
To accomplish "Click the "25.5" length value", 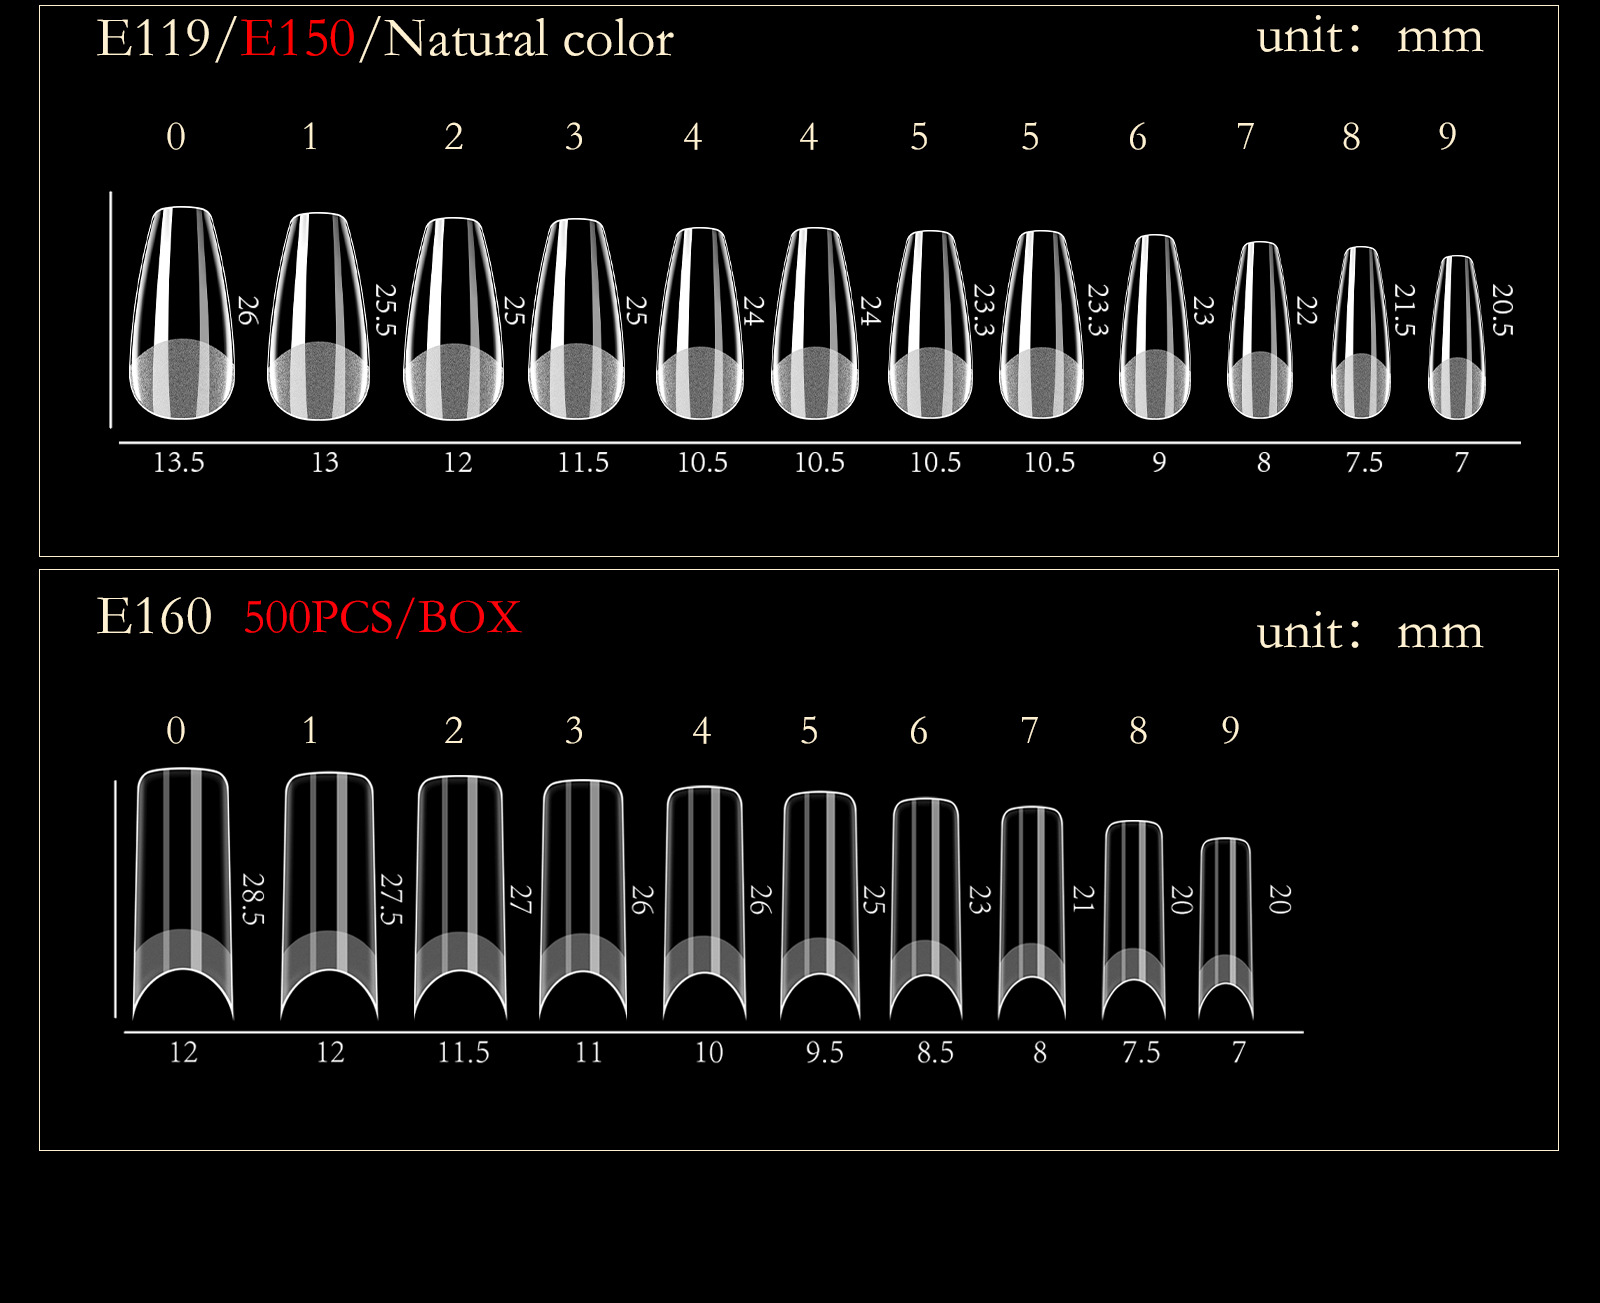I will [x=385, y=310].
